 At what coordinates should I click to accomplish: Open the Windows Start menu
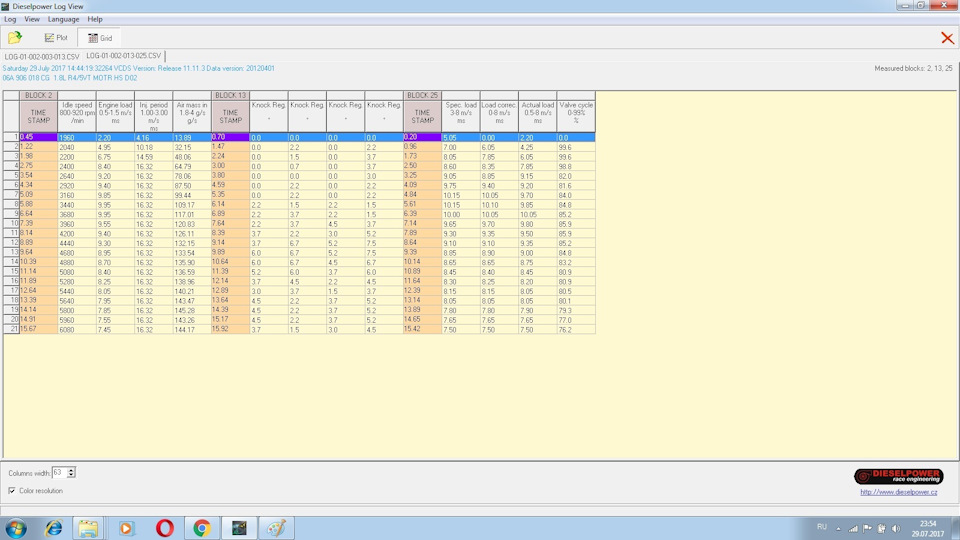15,528
